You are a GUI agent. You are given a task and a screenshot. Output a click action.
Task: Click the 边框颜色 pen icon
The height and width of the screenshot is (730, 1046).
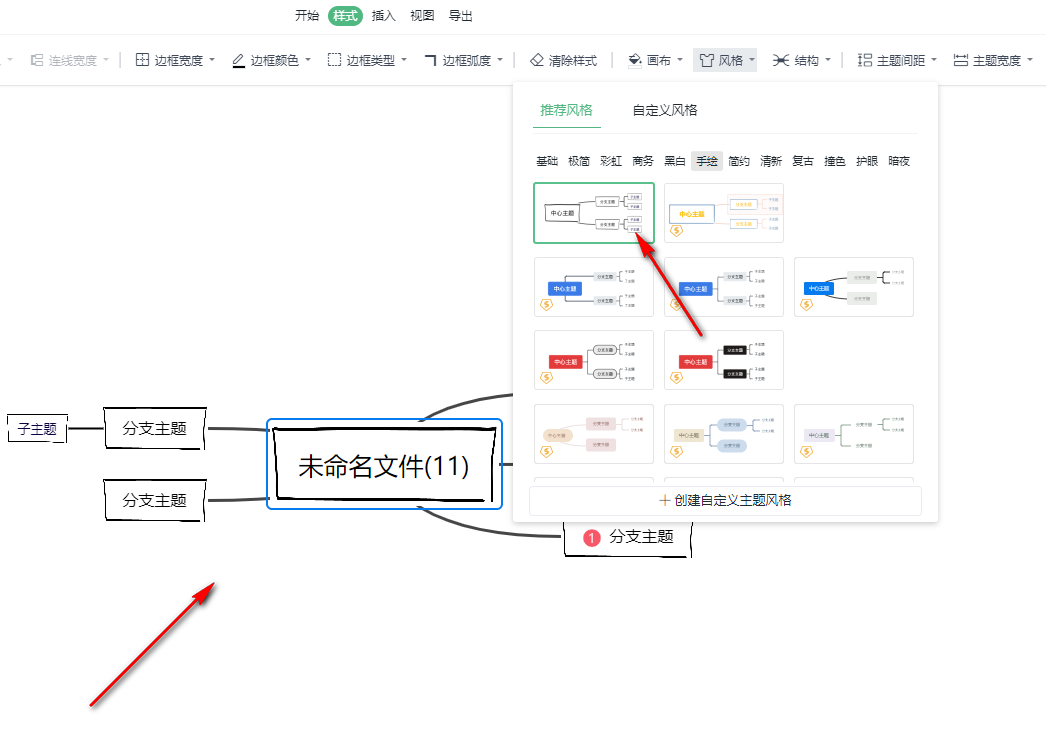click(238, 61)
